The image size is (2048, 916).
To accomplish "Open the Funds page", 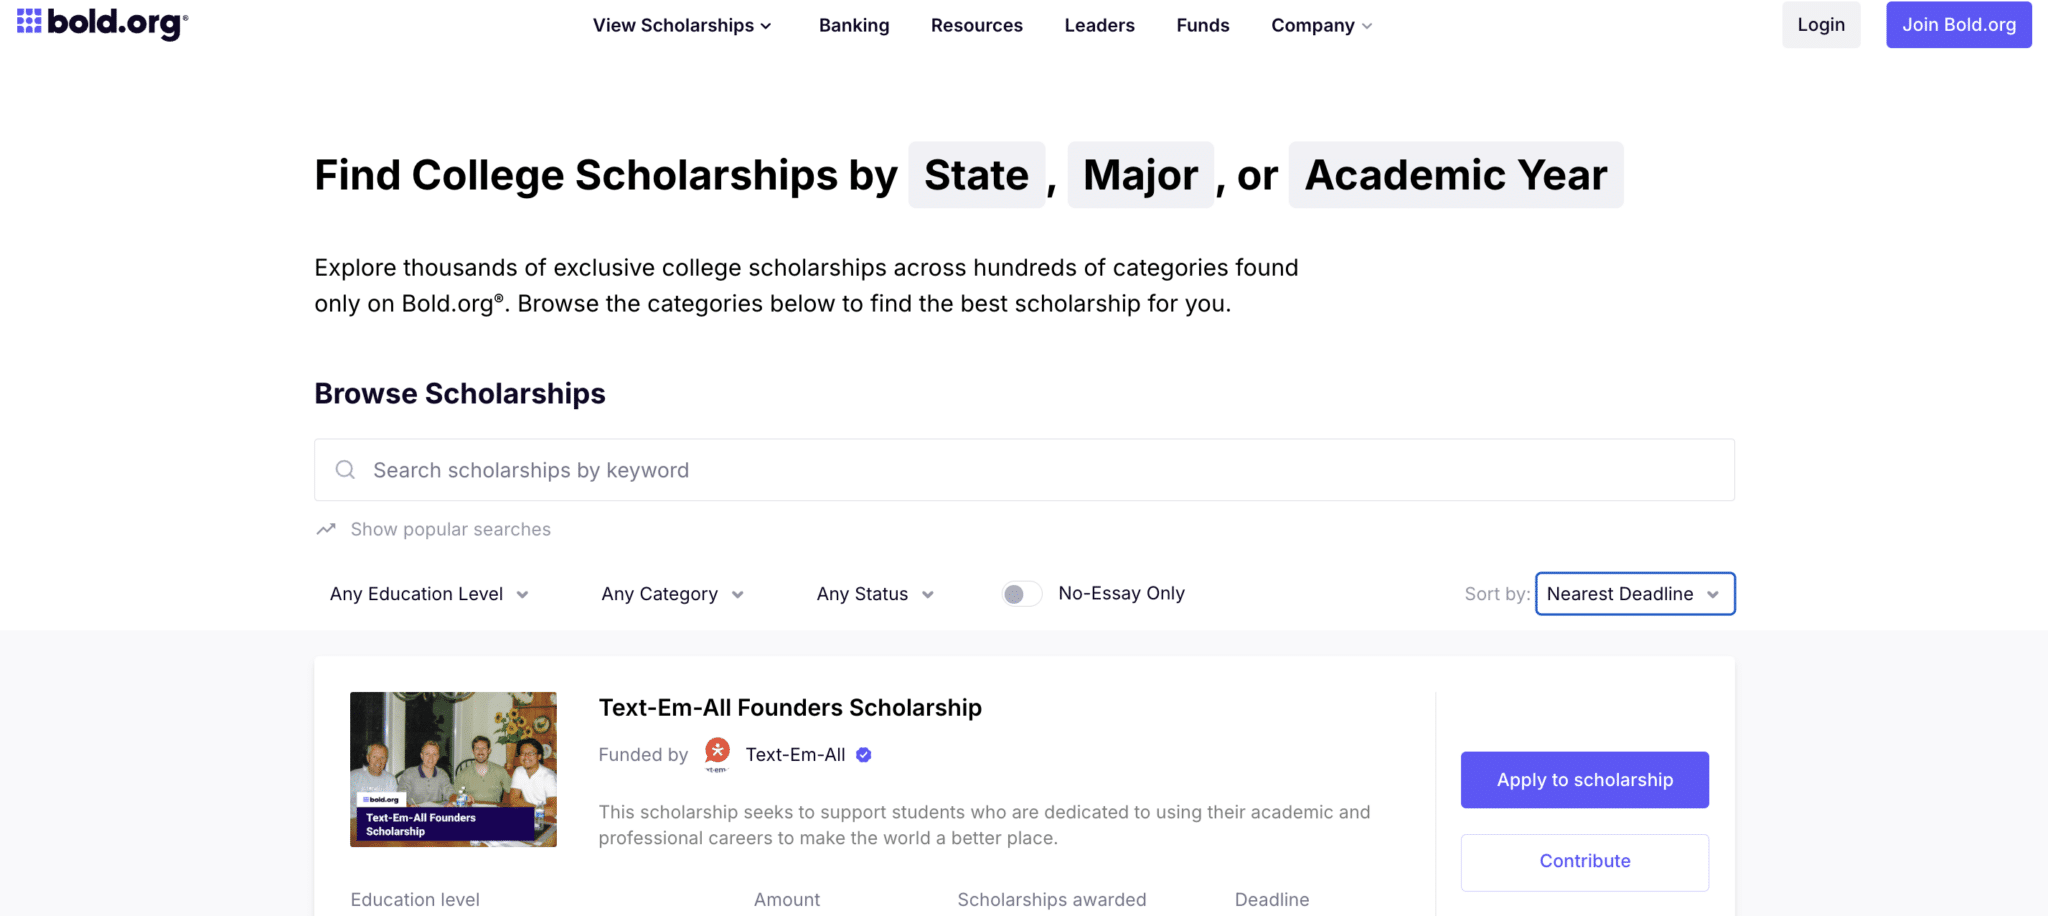I will pos(1202,25).
